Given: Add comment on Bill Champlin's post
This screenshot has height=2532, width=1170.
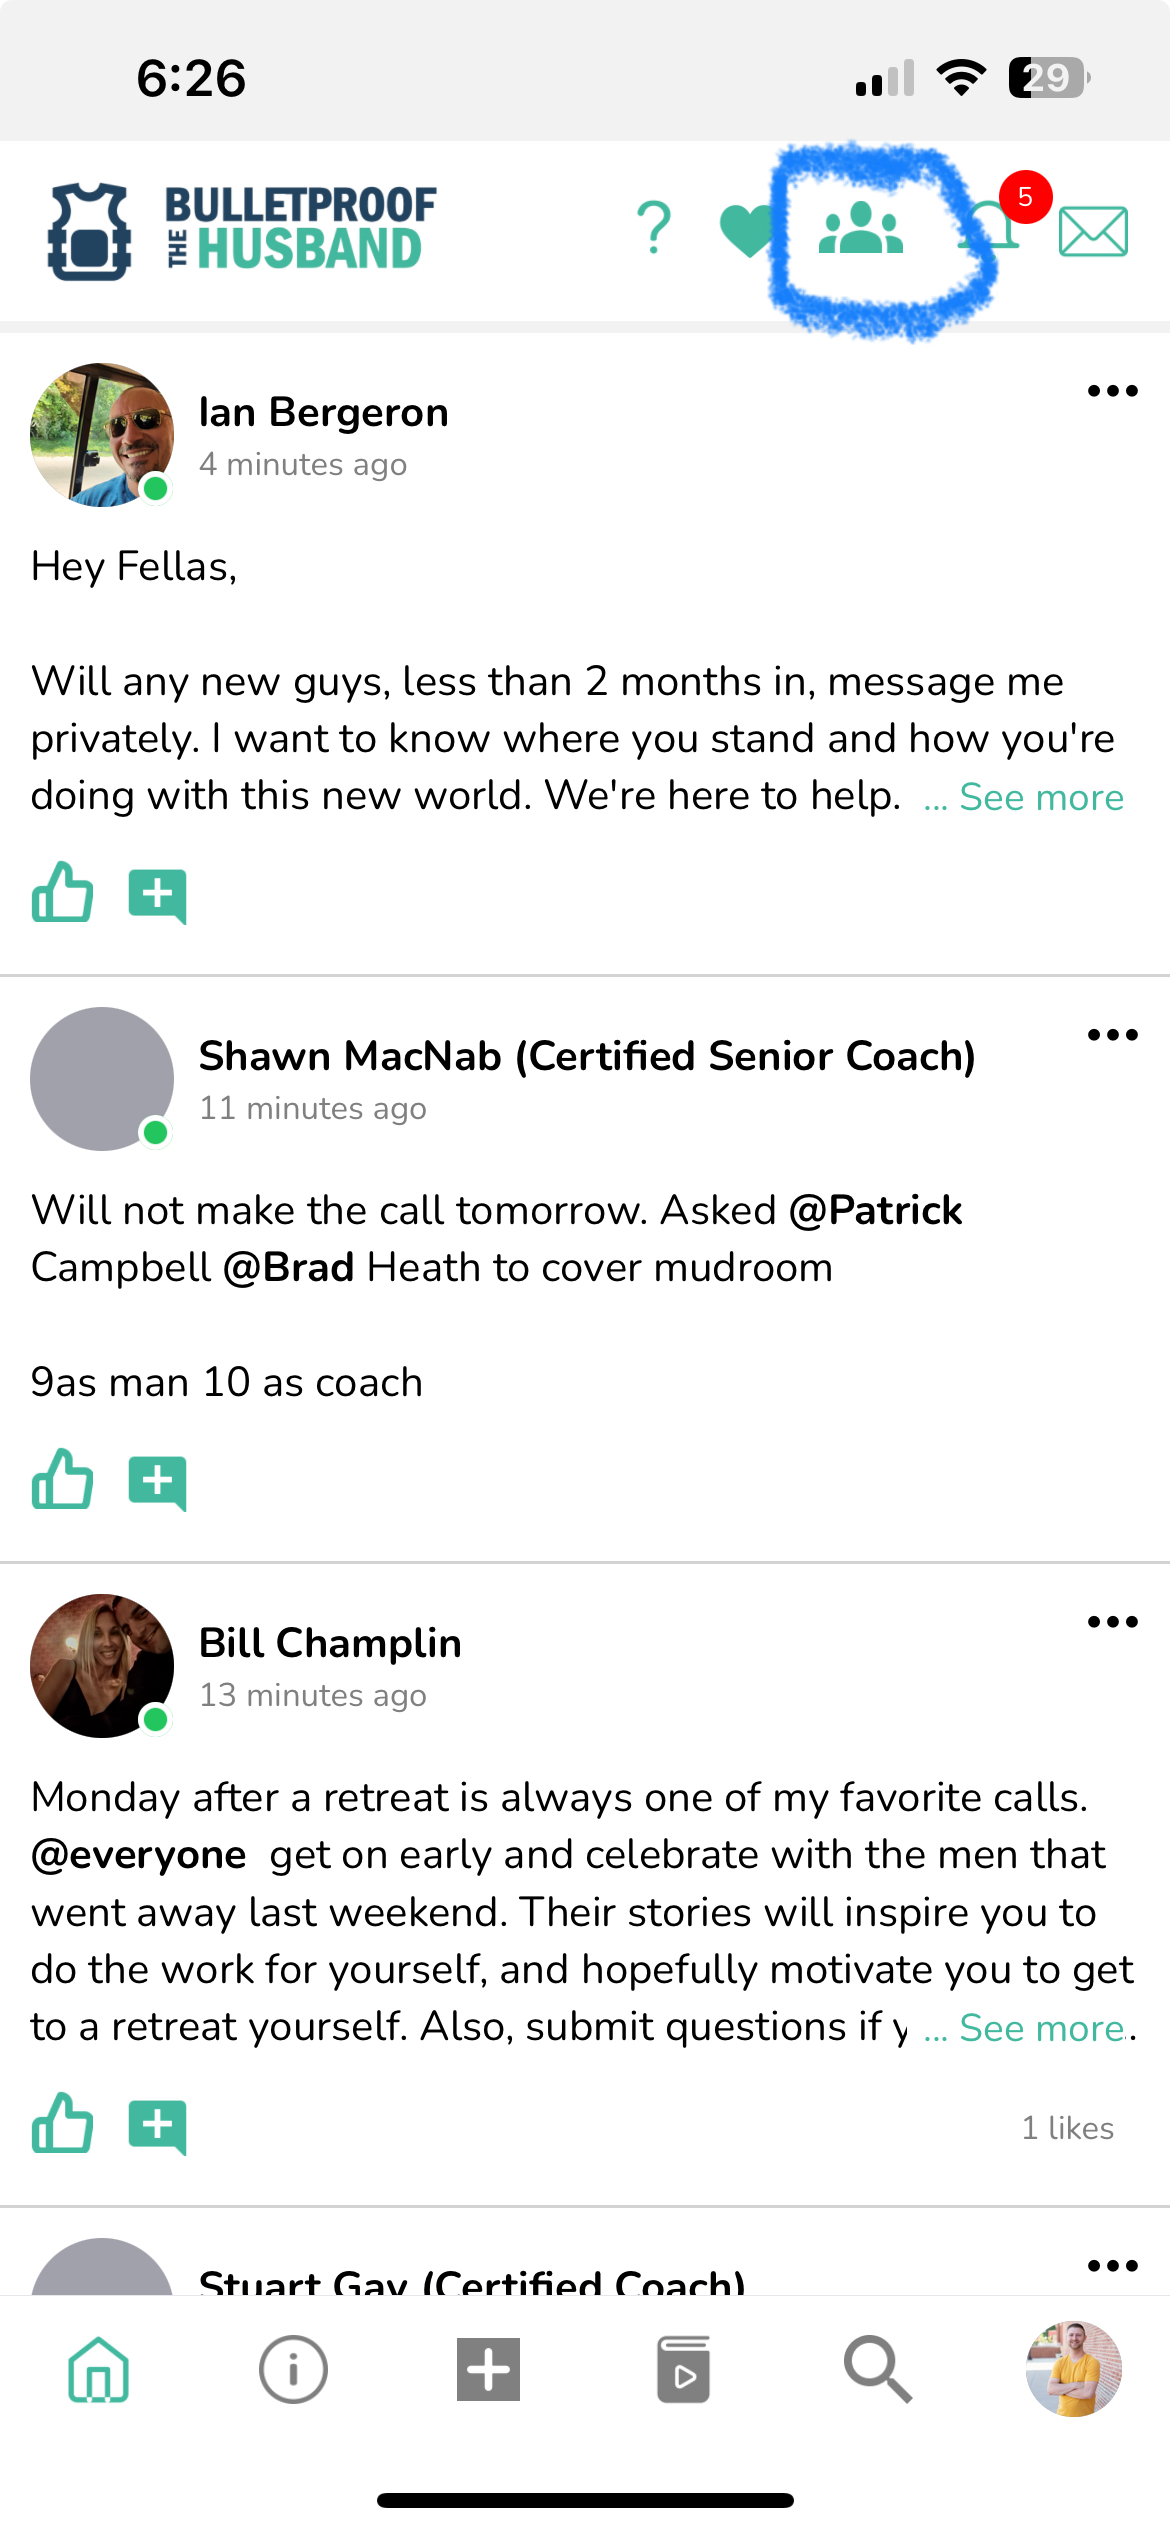Looking at the screenshot, I should [x=157, y=2126].
